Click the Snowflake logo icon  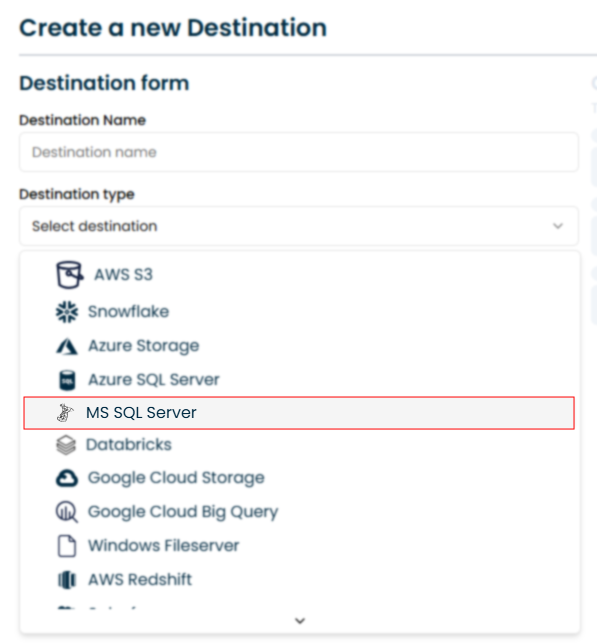pyautogui.click(x=67, y=312)
